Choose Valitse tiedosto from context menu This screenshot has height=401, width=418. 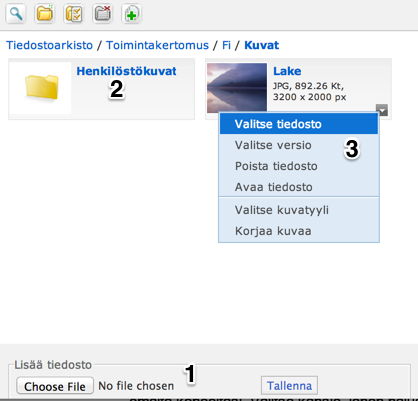tap(299, 124)
